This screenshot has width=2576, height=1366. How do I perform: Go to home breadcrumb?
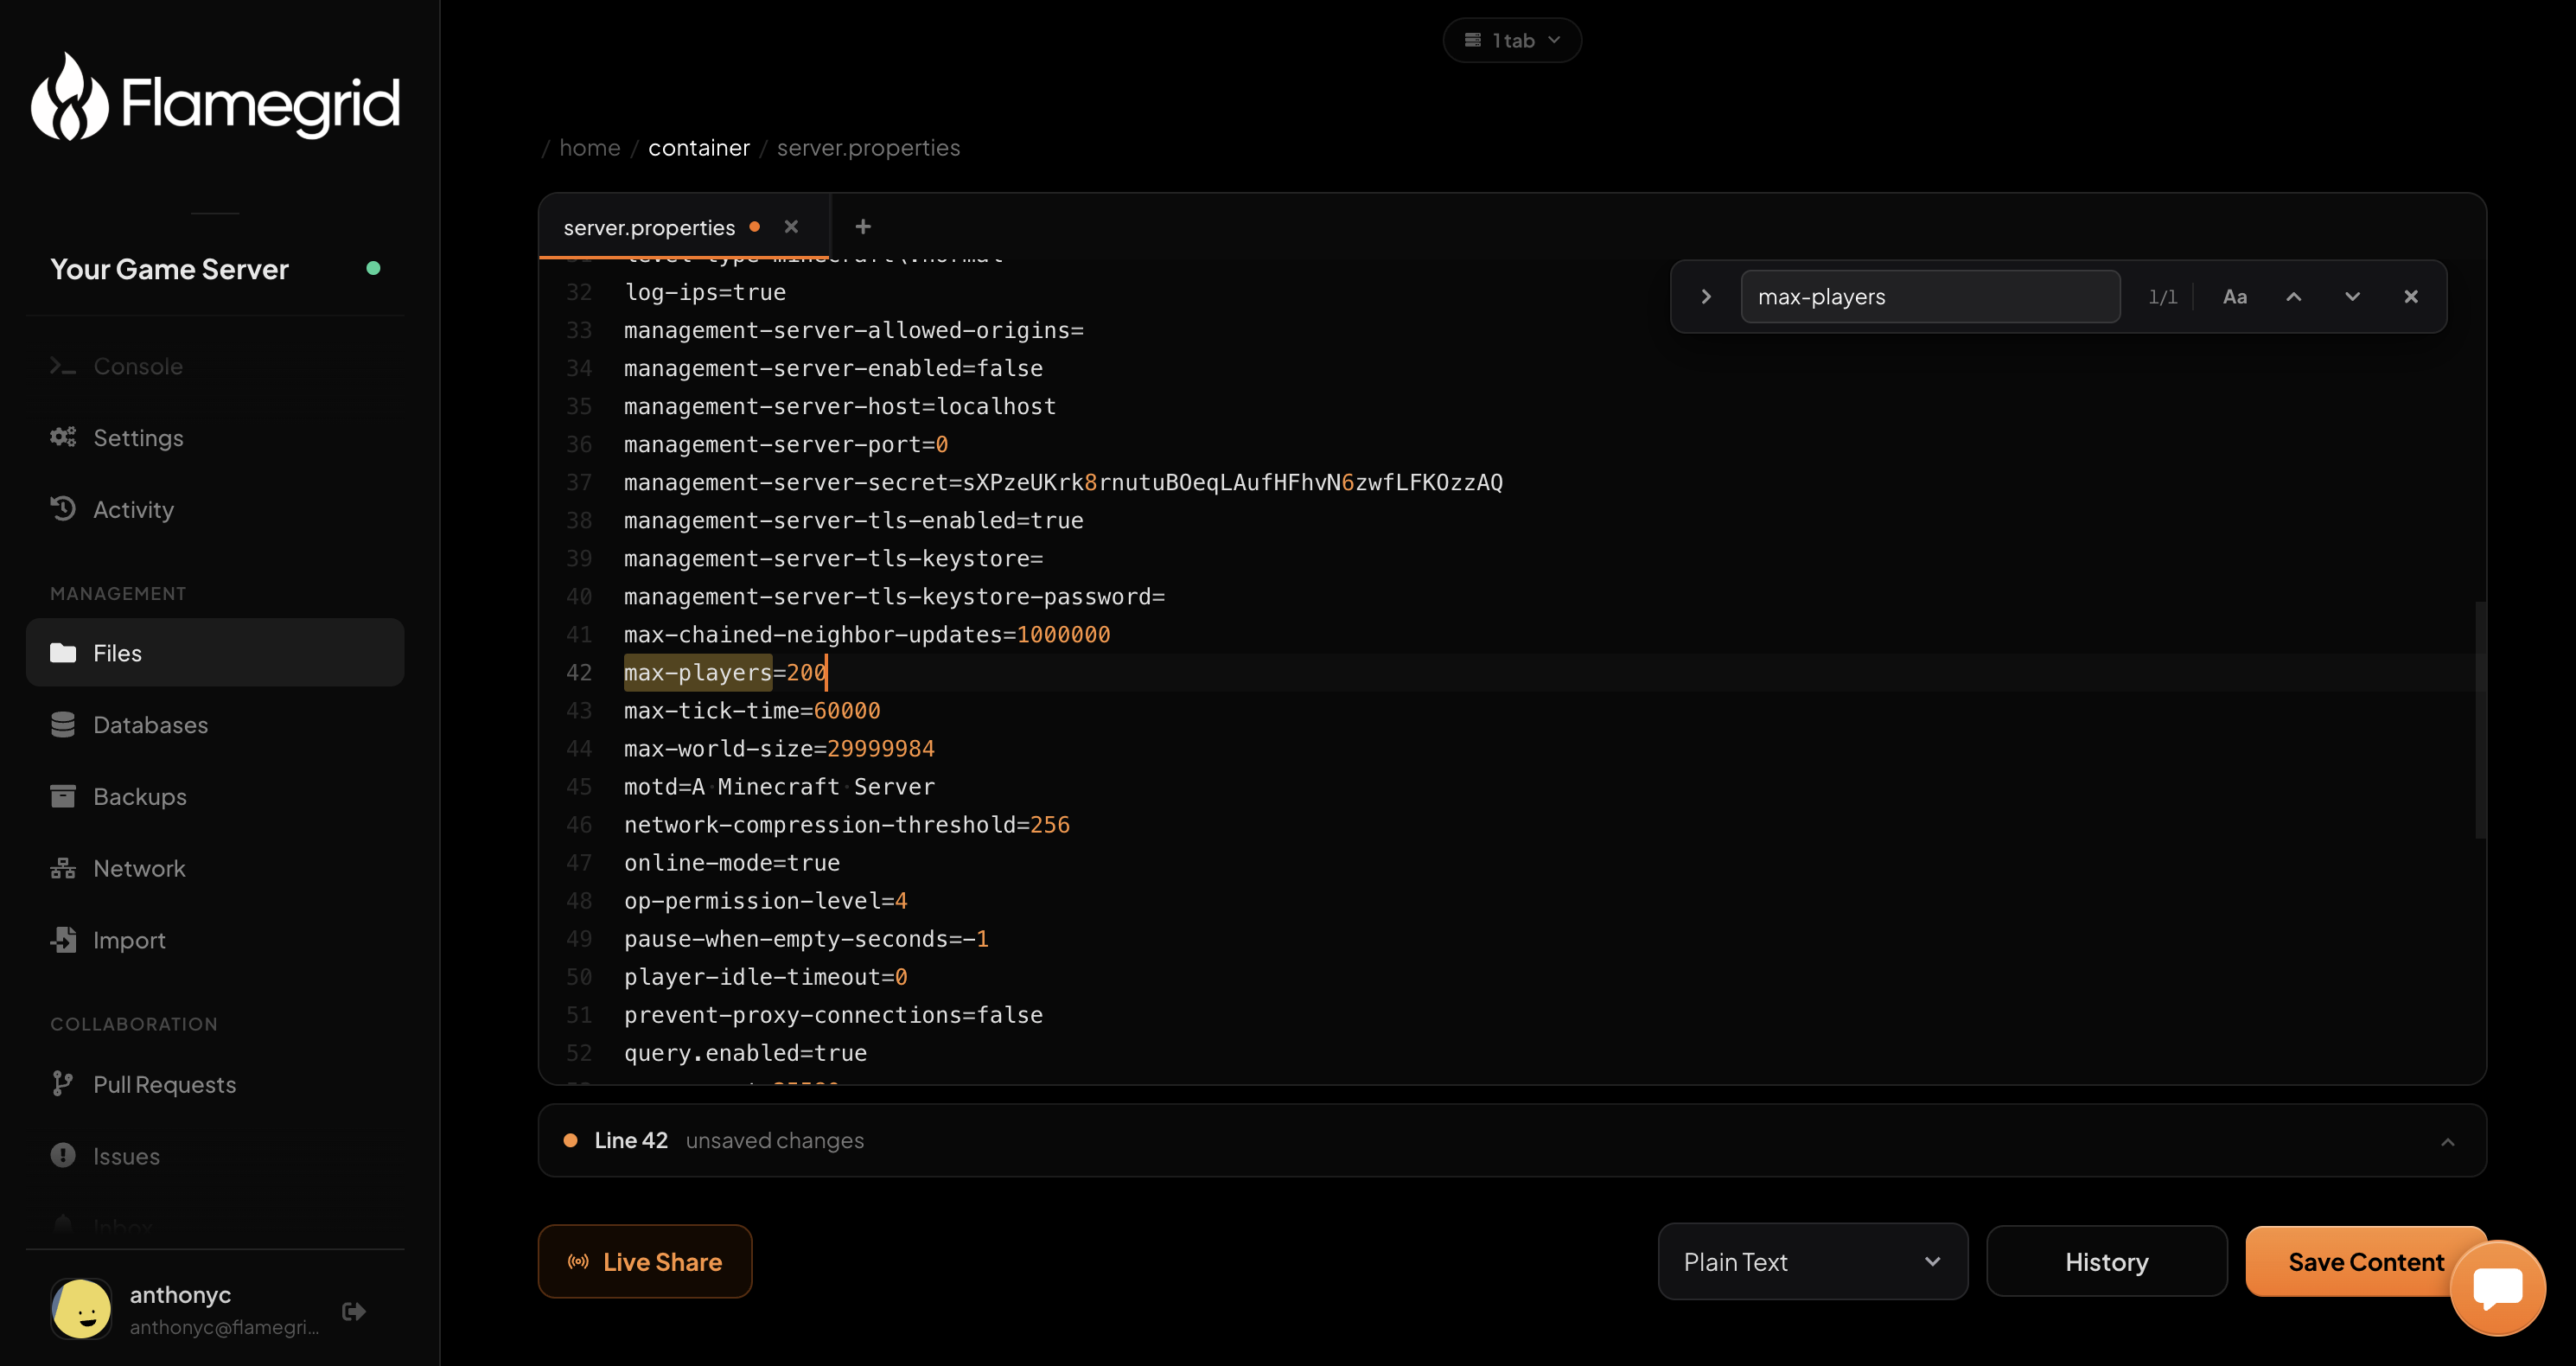(x=589, y=147)
